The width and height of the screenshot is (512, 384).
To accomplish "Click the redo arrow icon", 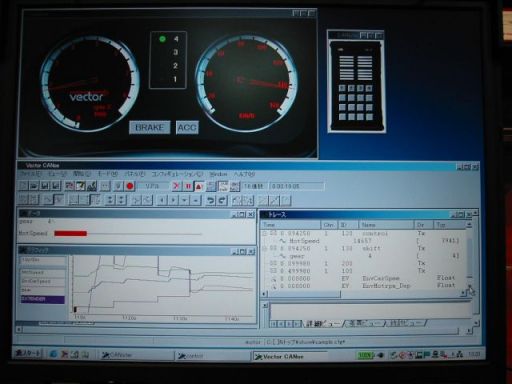I will [x=222, y=200].
